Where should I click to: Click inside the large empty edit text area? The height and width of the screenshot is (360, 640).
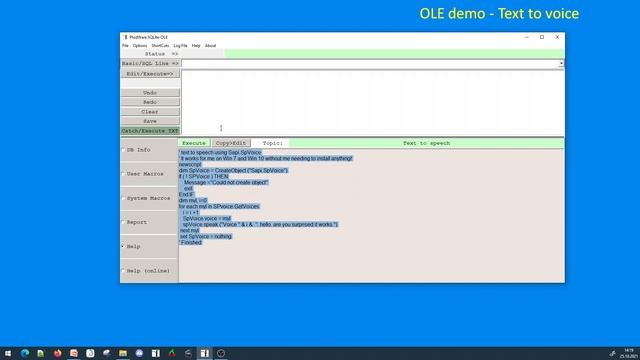click(x=373, y=102)
